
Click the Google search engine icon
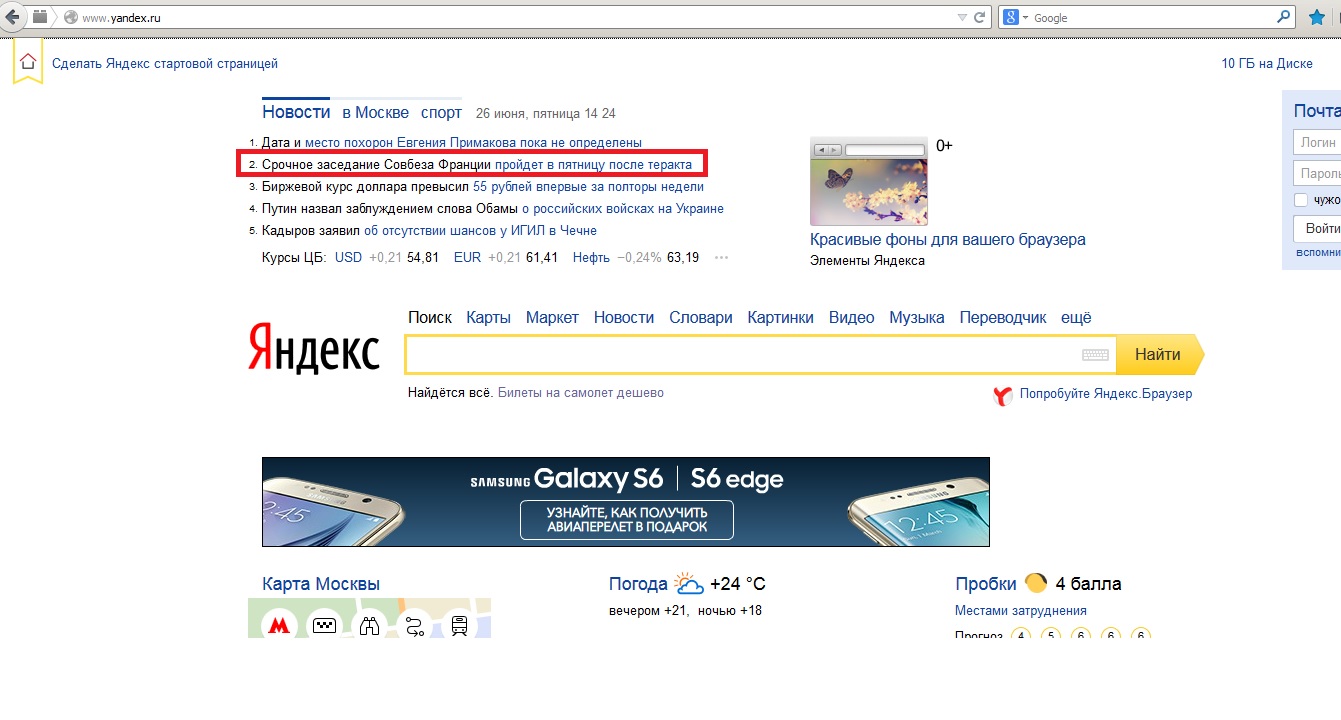click(1011, 17)
